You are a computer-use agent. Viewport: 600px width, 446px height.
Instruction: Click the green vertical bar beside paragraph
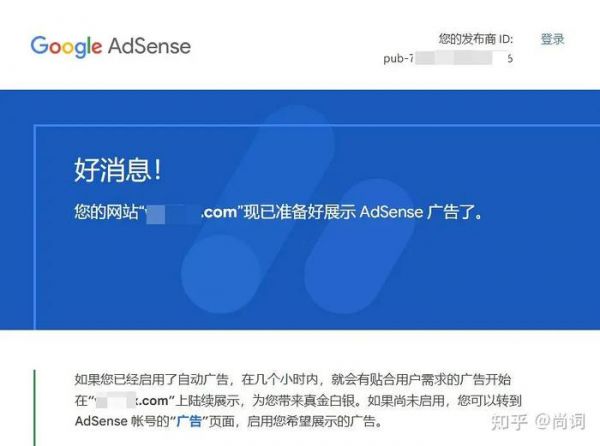pyautogui.click(x=35, y=407)
